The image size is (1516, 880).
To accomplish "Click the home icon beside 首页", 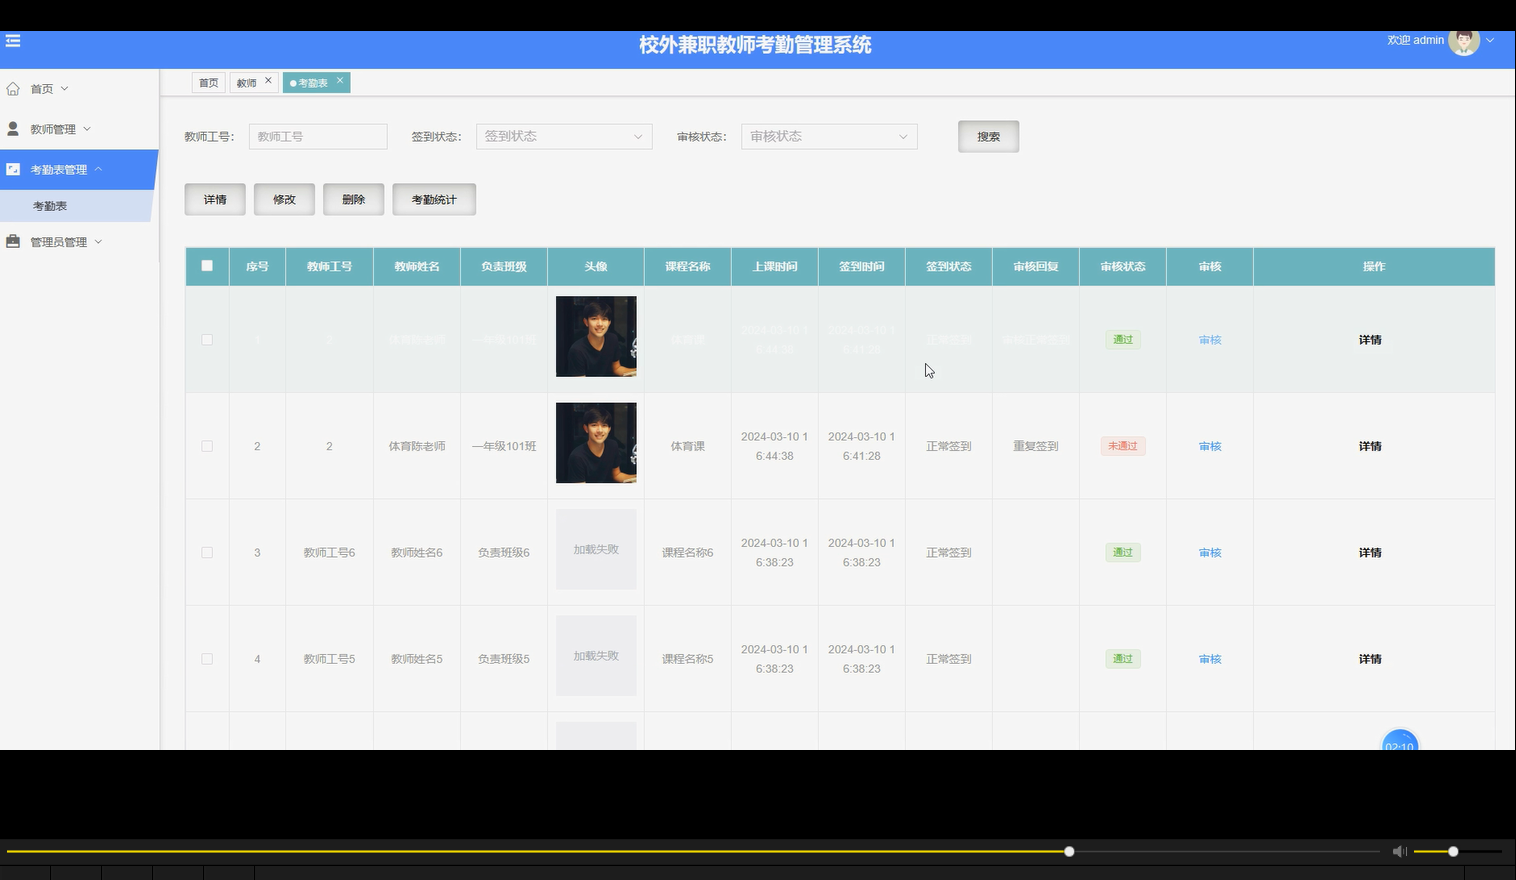I will 13,89.
